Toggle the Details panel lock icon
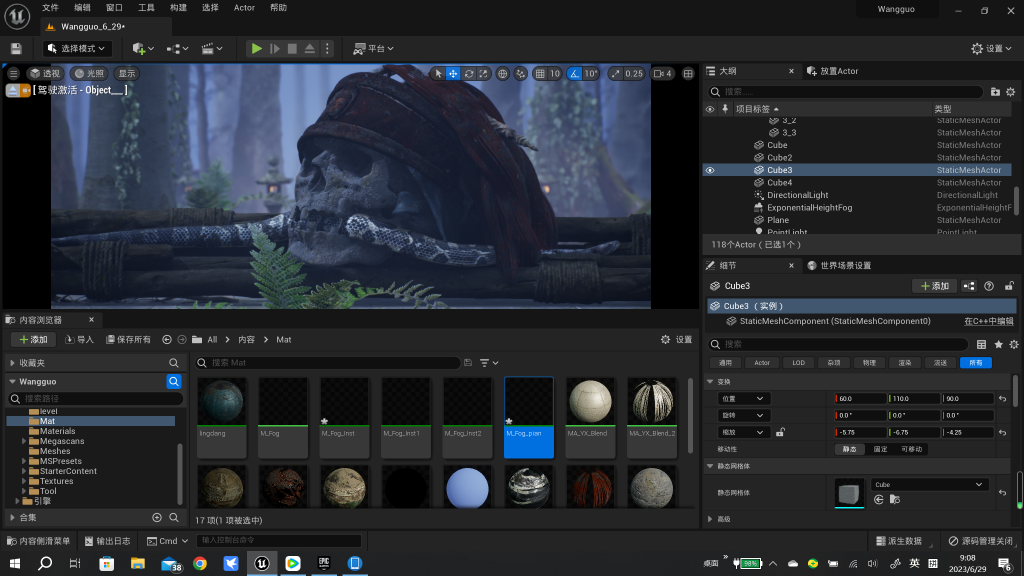1024x576 pixels. [1009, 286]
